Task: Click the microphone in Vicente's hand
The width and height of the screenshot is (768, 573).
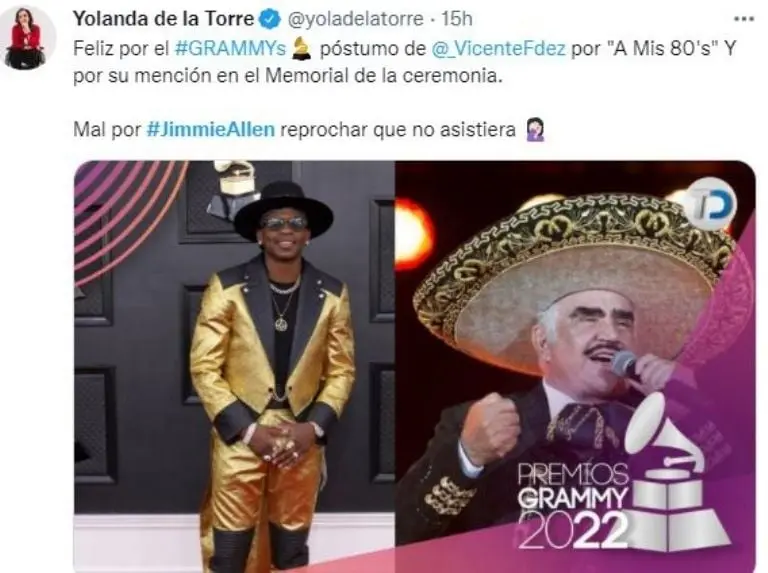Action: click(625, 365)
